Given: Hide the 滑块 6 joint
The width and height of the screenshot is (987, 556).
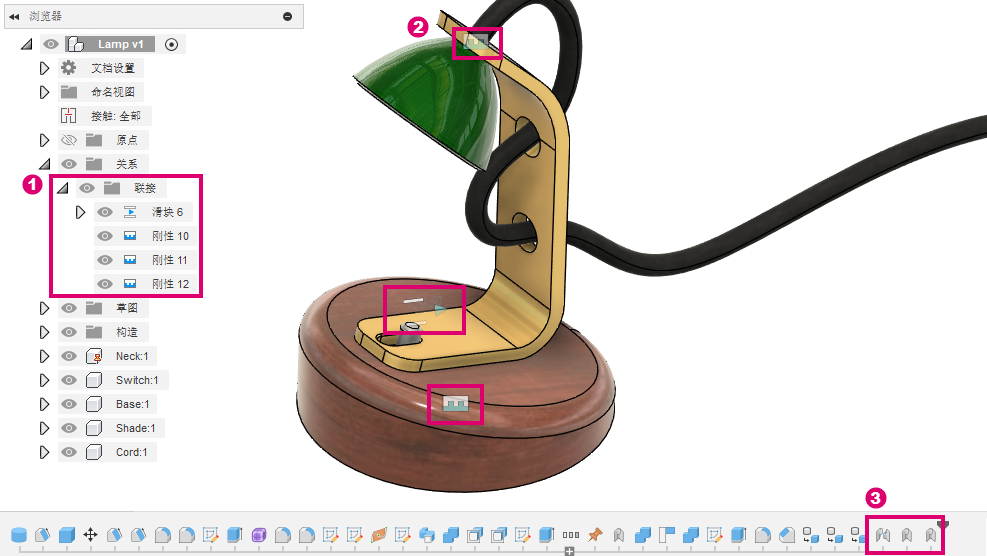Looking at the screenshot, I should [104, 212].
